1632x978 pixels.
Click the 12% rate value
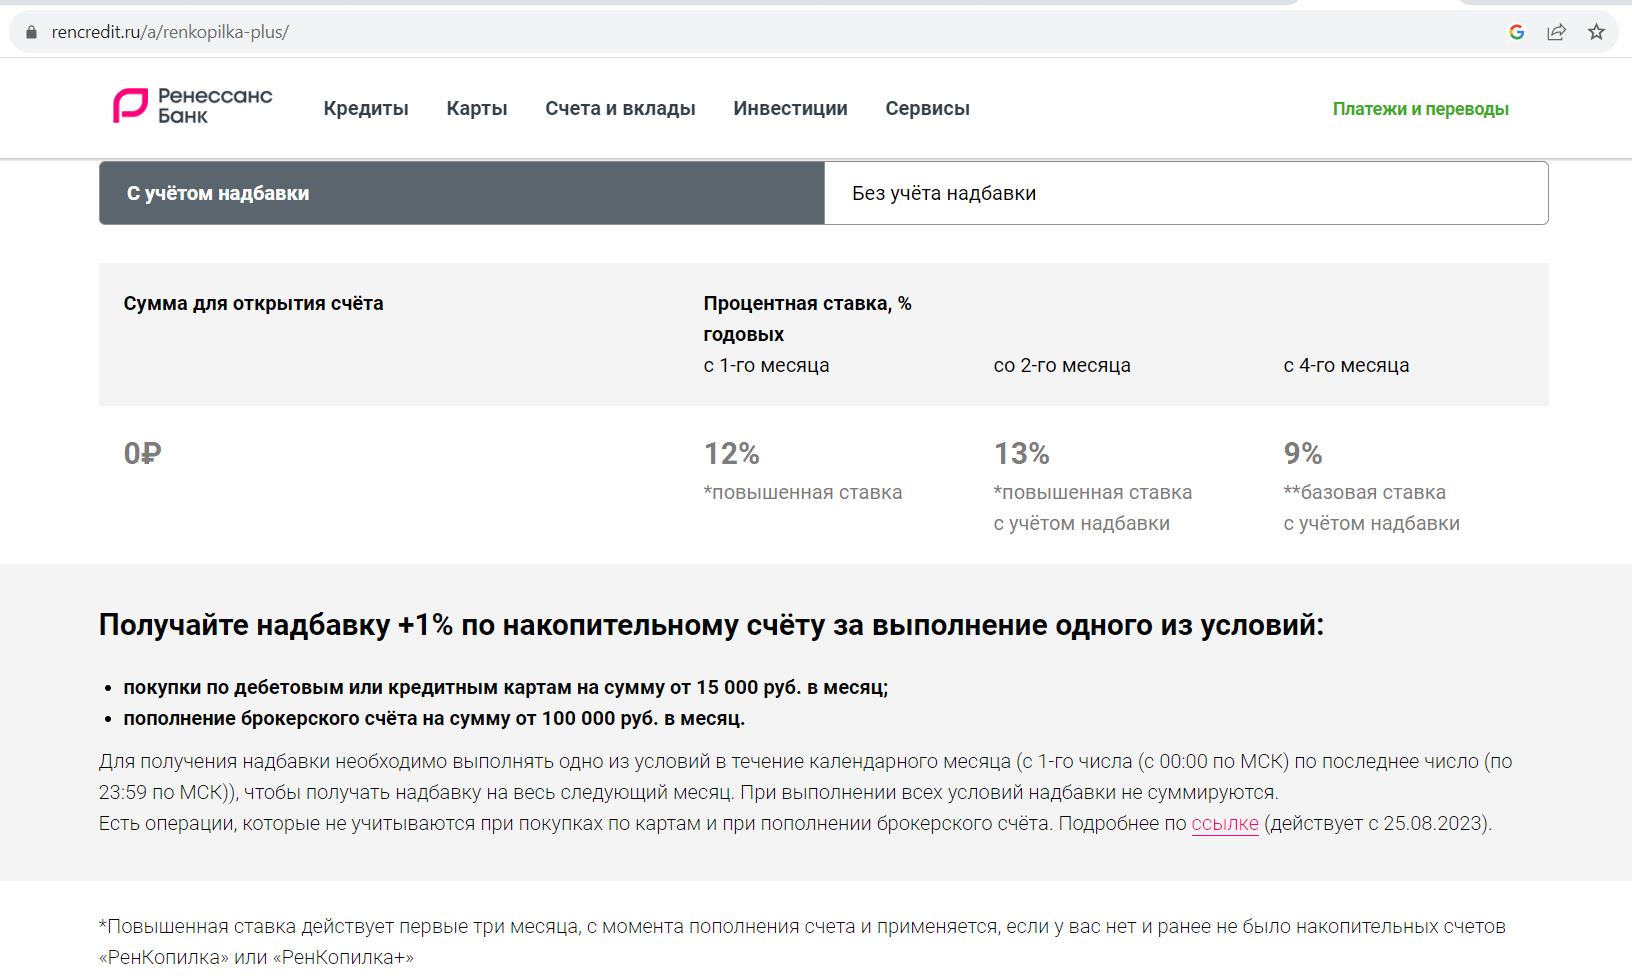[732, 454]
